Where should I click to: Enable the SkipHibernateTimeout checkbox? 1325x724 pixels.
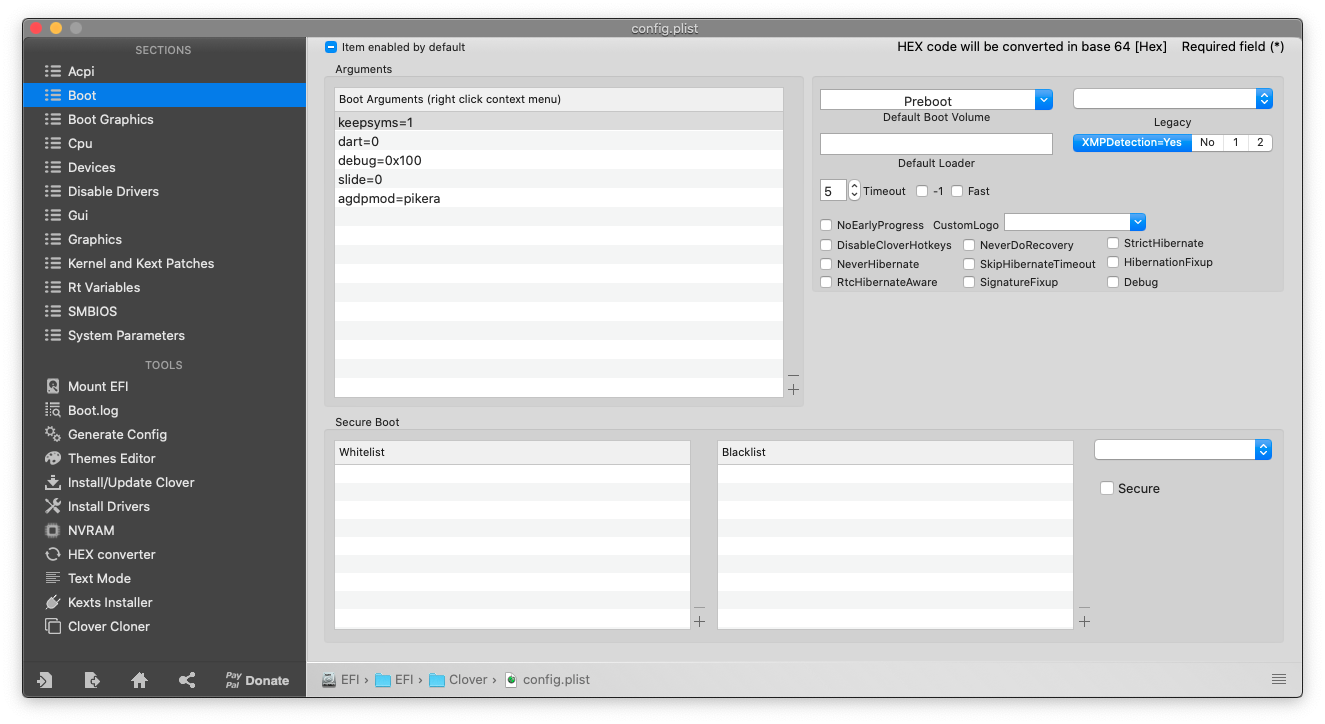[969, 264]
